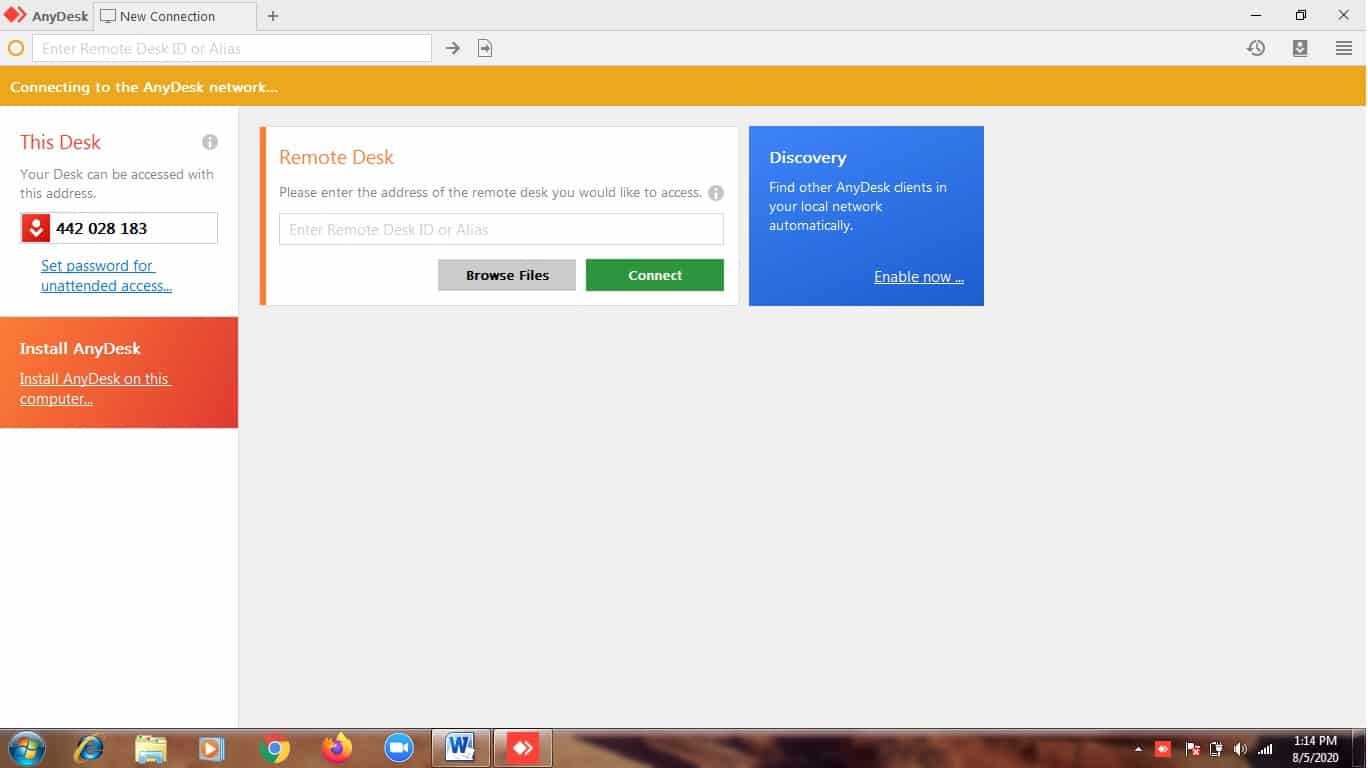
Task: Open the Action Center flag in the tray
Action: 1192,749
